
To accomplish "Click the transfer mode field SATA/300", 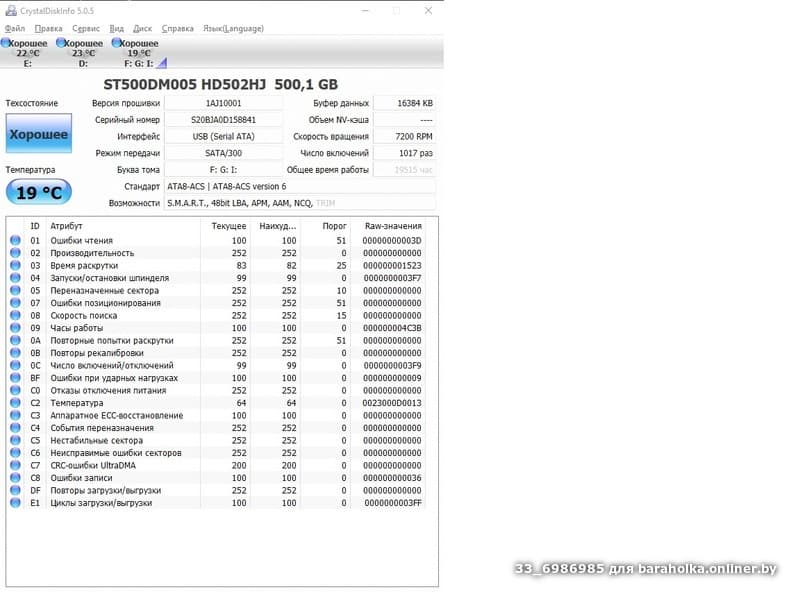I will pos(223,153).
